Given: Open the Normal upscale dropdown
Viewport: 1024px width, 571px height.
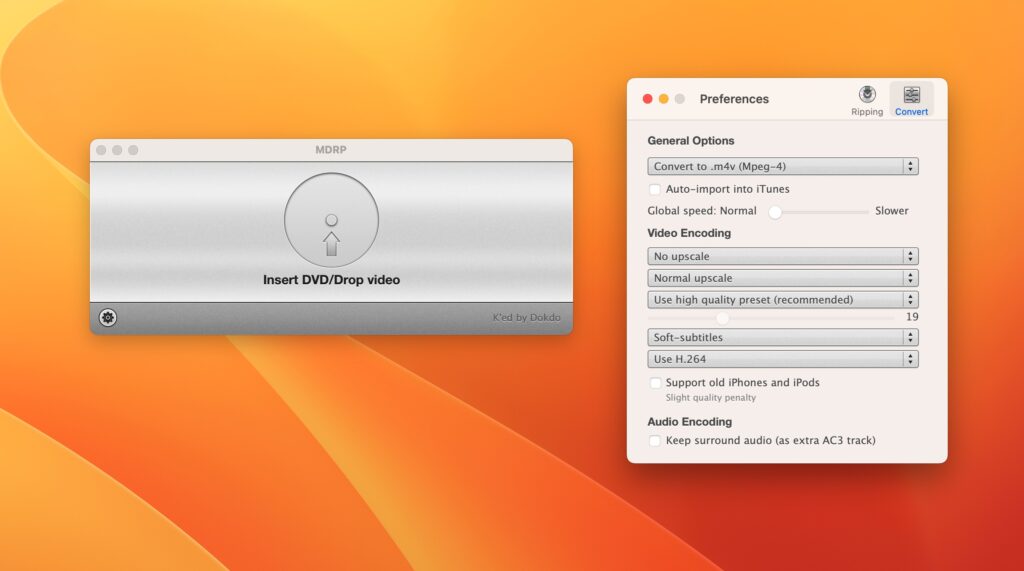Looking at the screenshot, I should click(783, 278).
